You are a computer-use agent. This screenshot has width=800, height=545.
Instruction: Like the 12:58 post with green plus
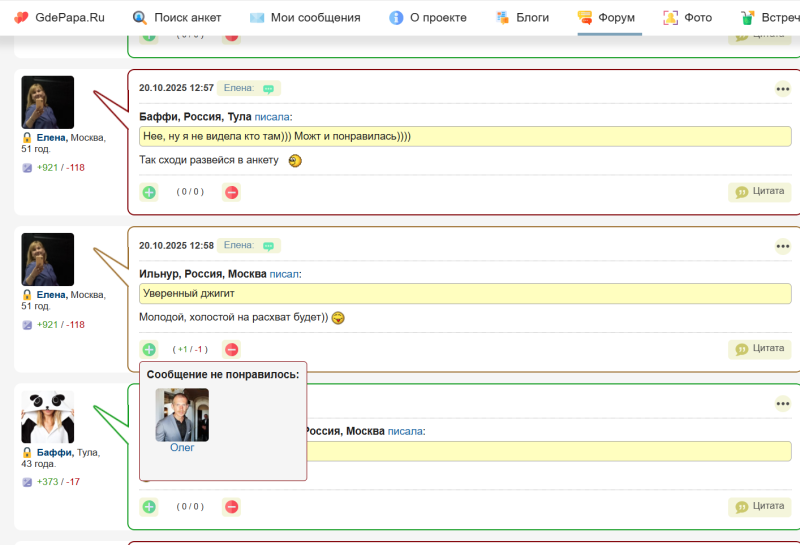click(149, 349)
